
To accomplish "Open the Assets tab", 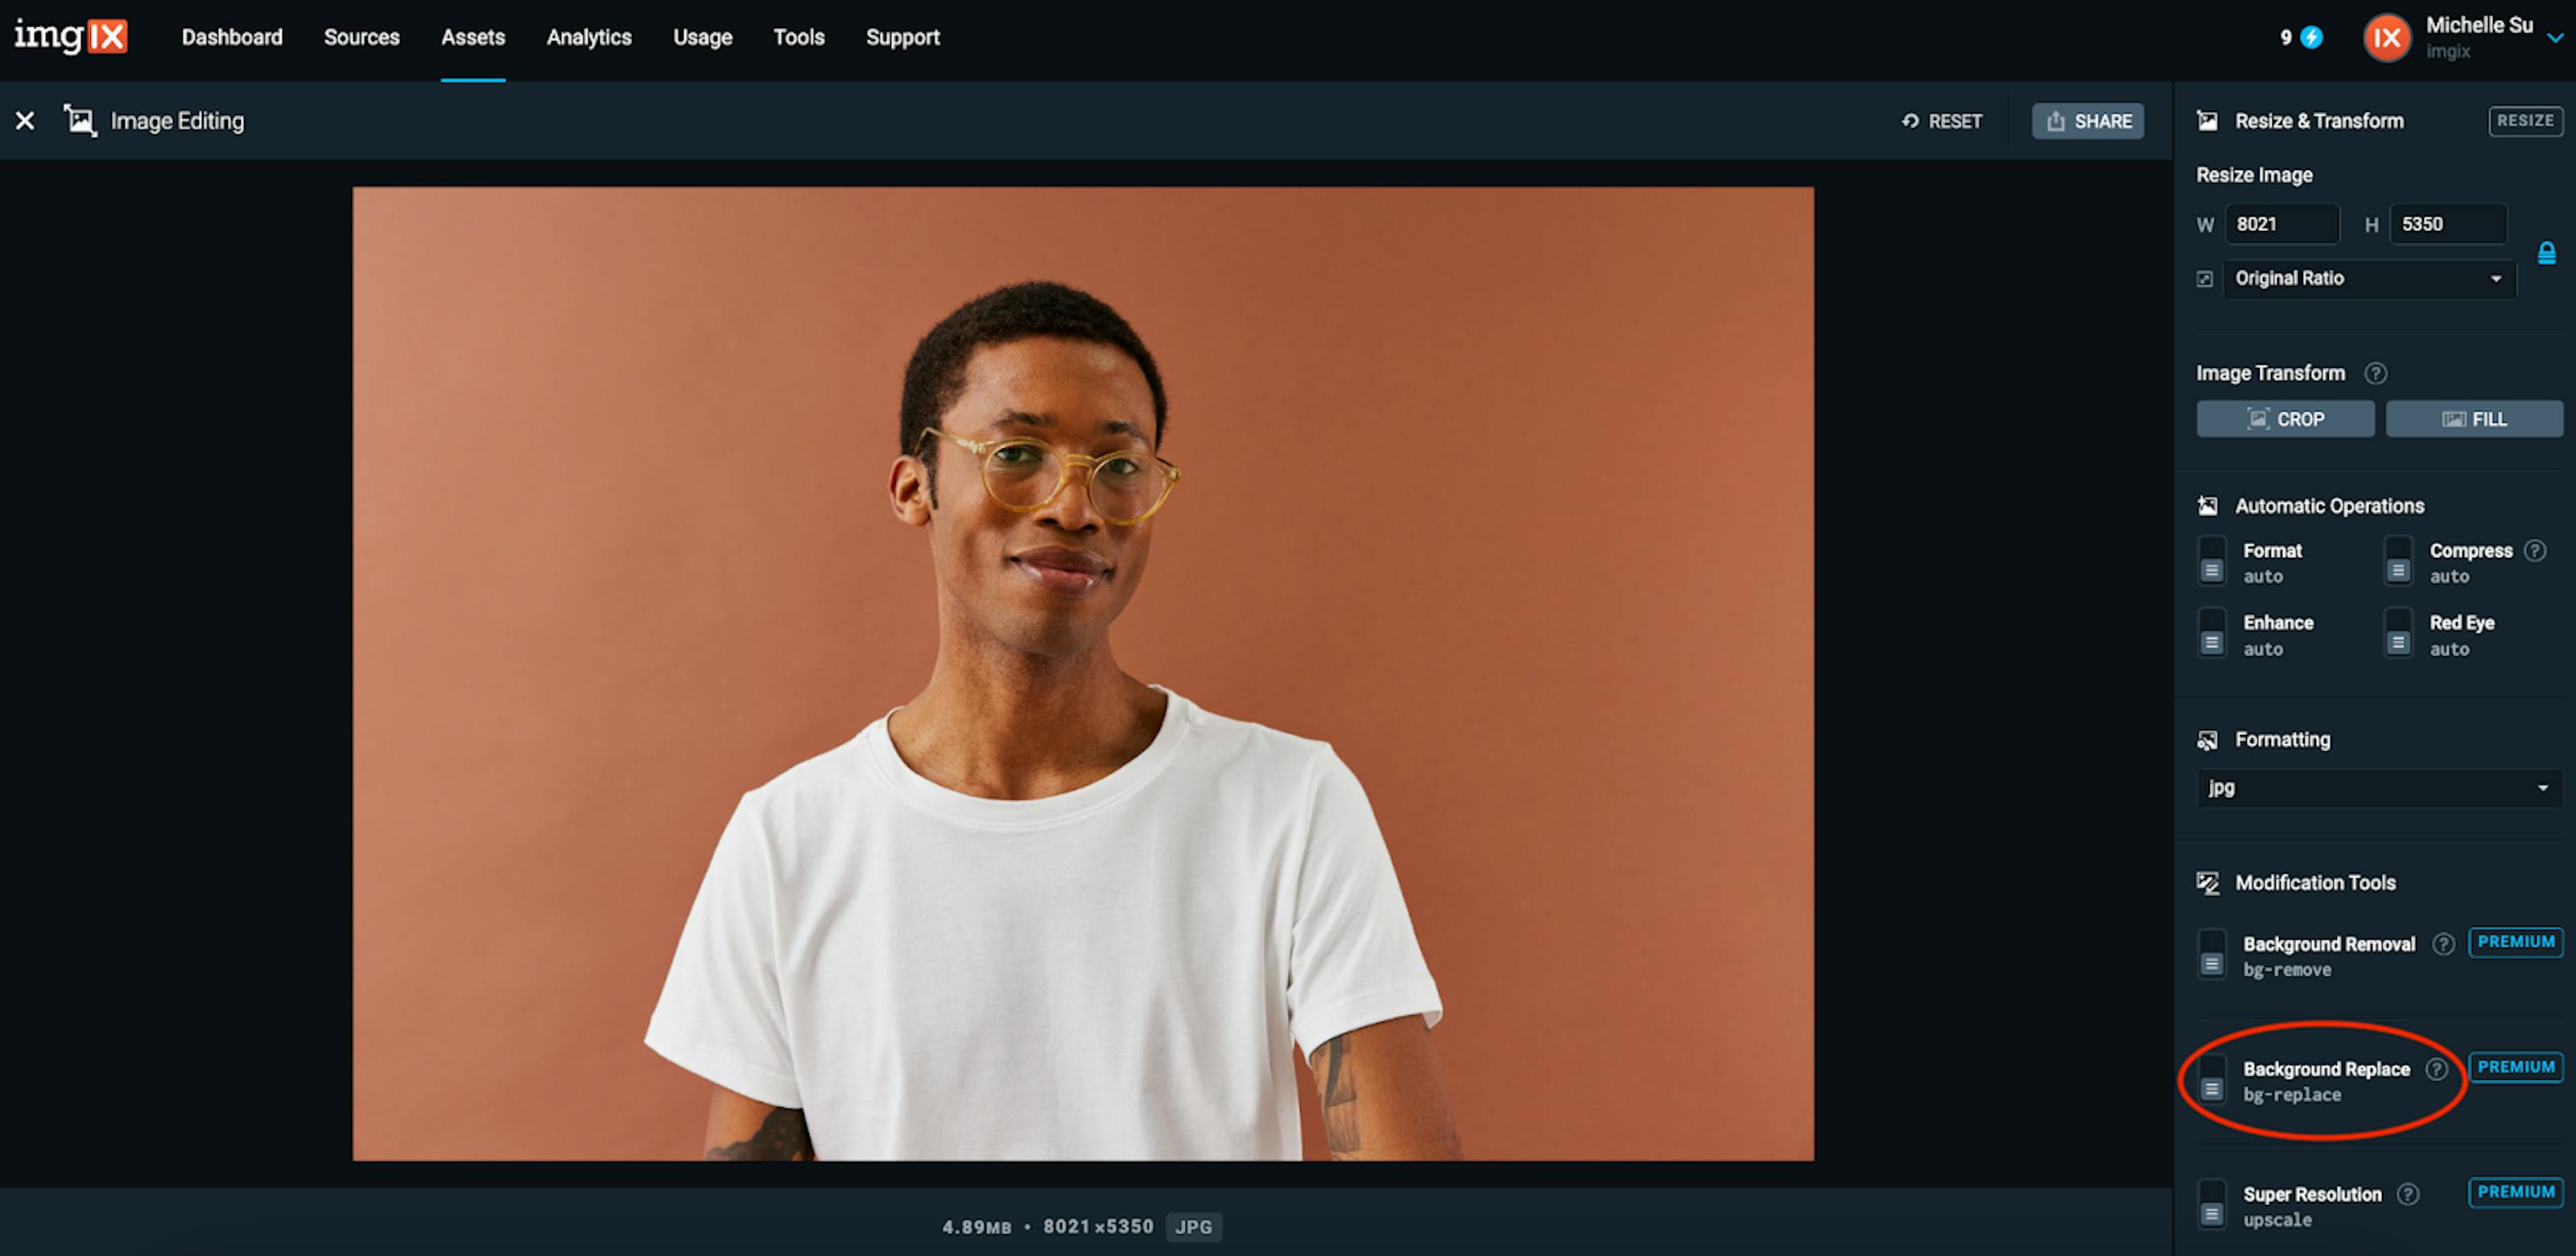I will point(473,38).
